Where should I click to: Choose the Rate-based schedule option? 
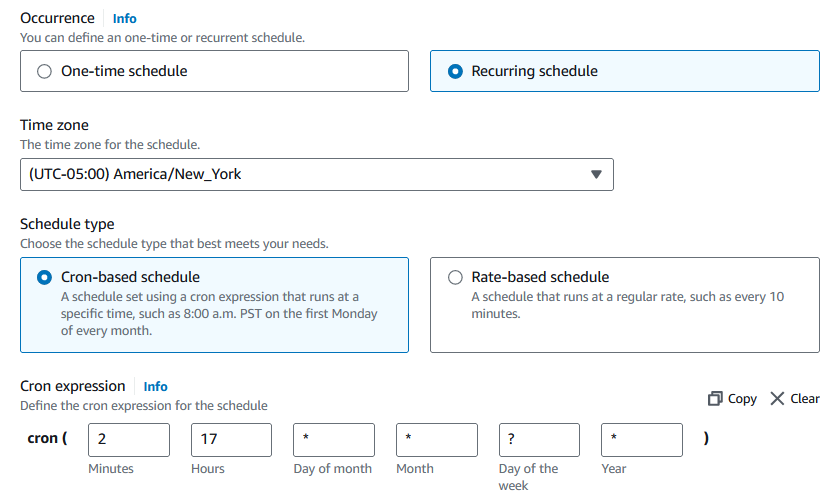(456, 277)
